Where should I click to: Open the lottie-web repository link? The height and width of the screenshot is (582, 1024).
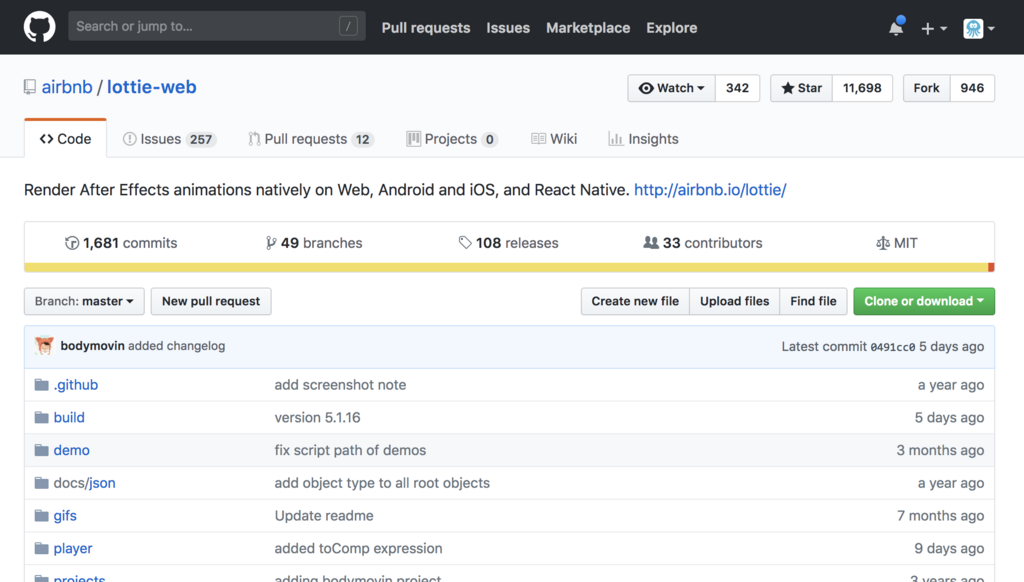point(152,87)
